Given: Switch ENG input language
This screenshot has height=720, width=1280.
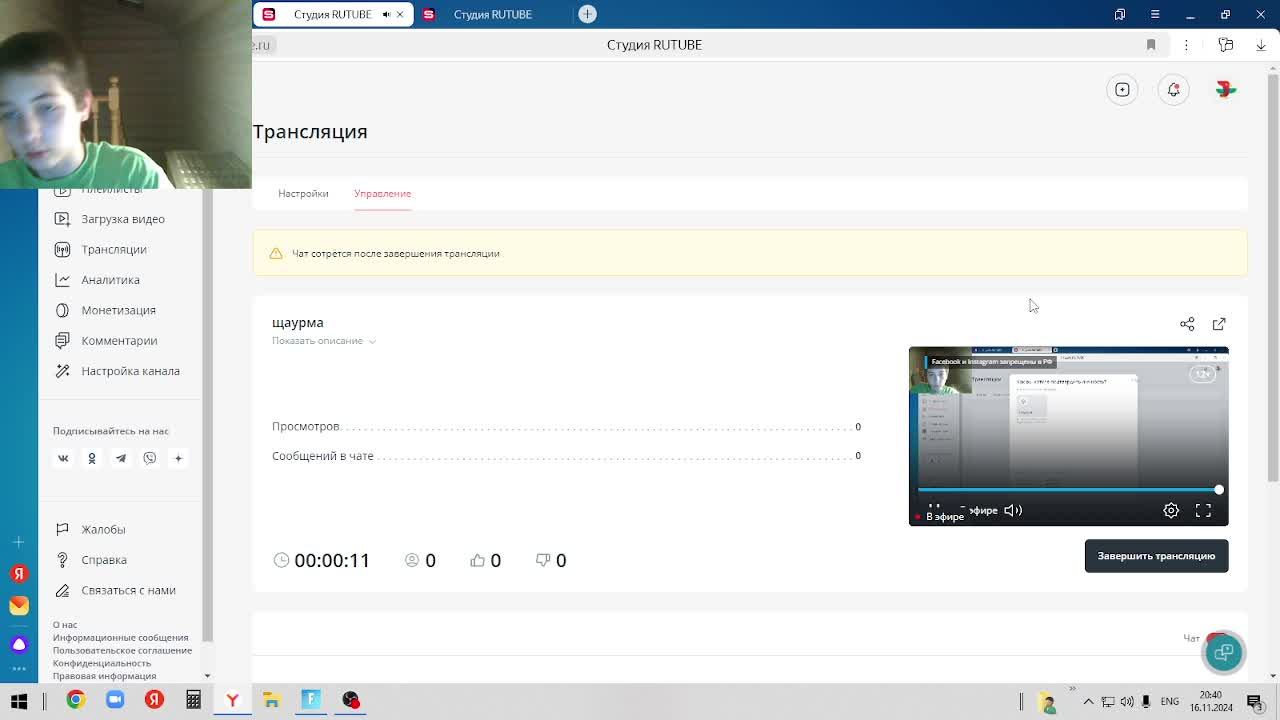Looking at the screenshot, I should tap(1170, 701).
